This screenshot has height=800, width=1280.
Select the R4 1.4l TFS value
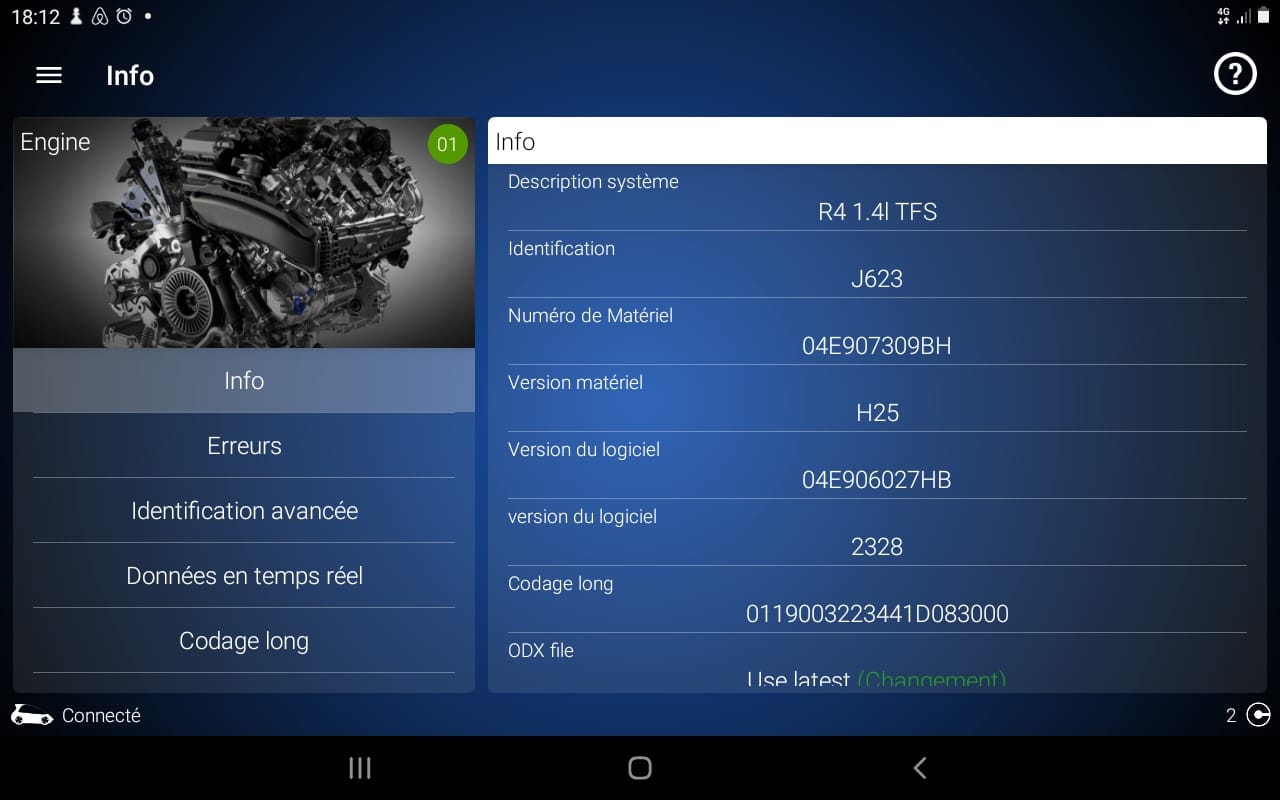point(877,212)
